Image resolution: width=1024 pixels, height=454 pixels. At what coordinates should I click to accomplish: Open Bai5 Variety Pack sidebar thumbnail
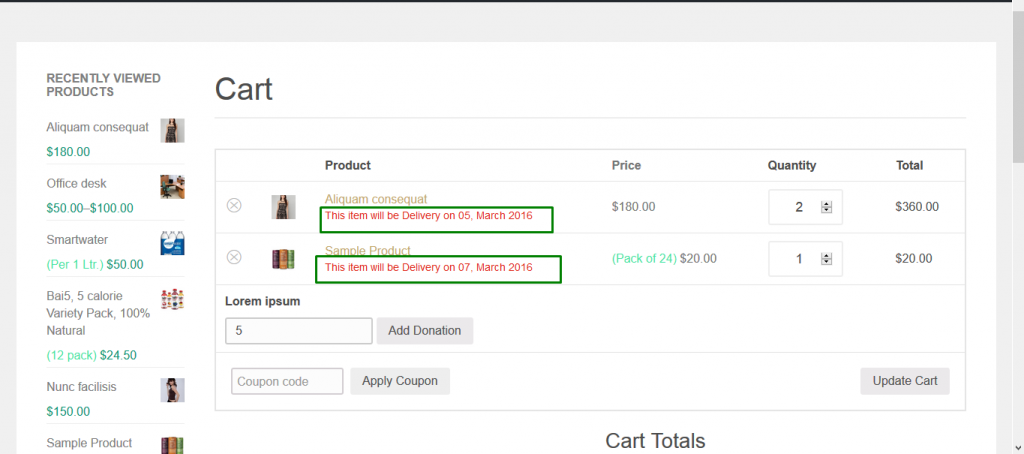pyautogui.click(x=172, y=299)
